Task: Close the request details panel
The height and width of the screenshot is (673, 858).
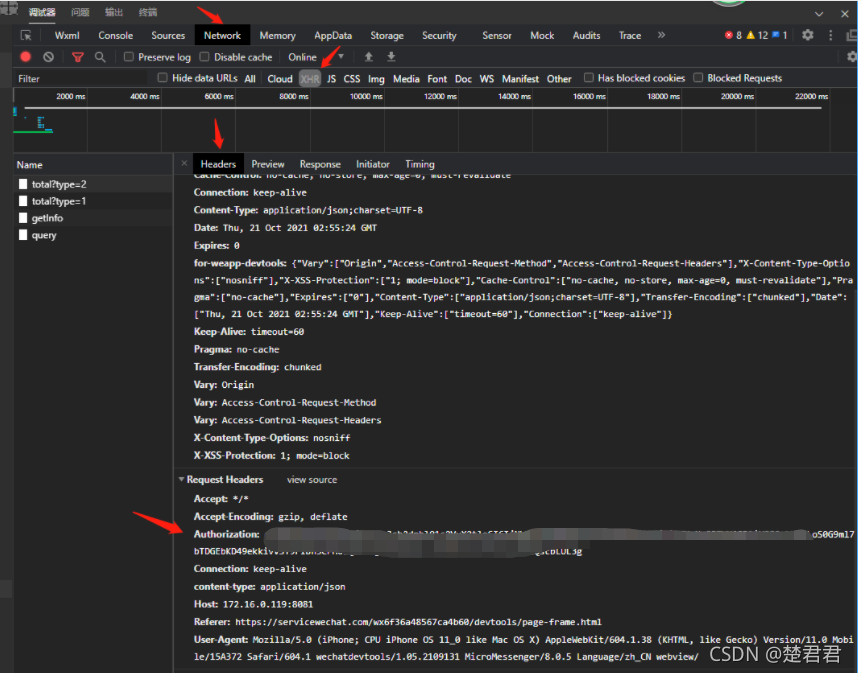Action: (x=184, y=163)
